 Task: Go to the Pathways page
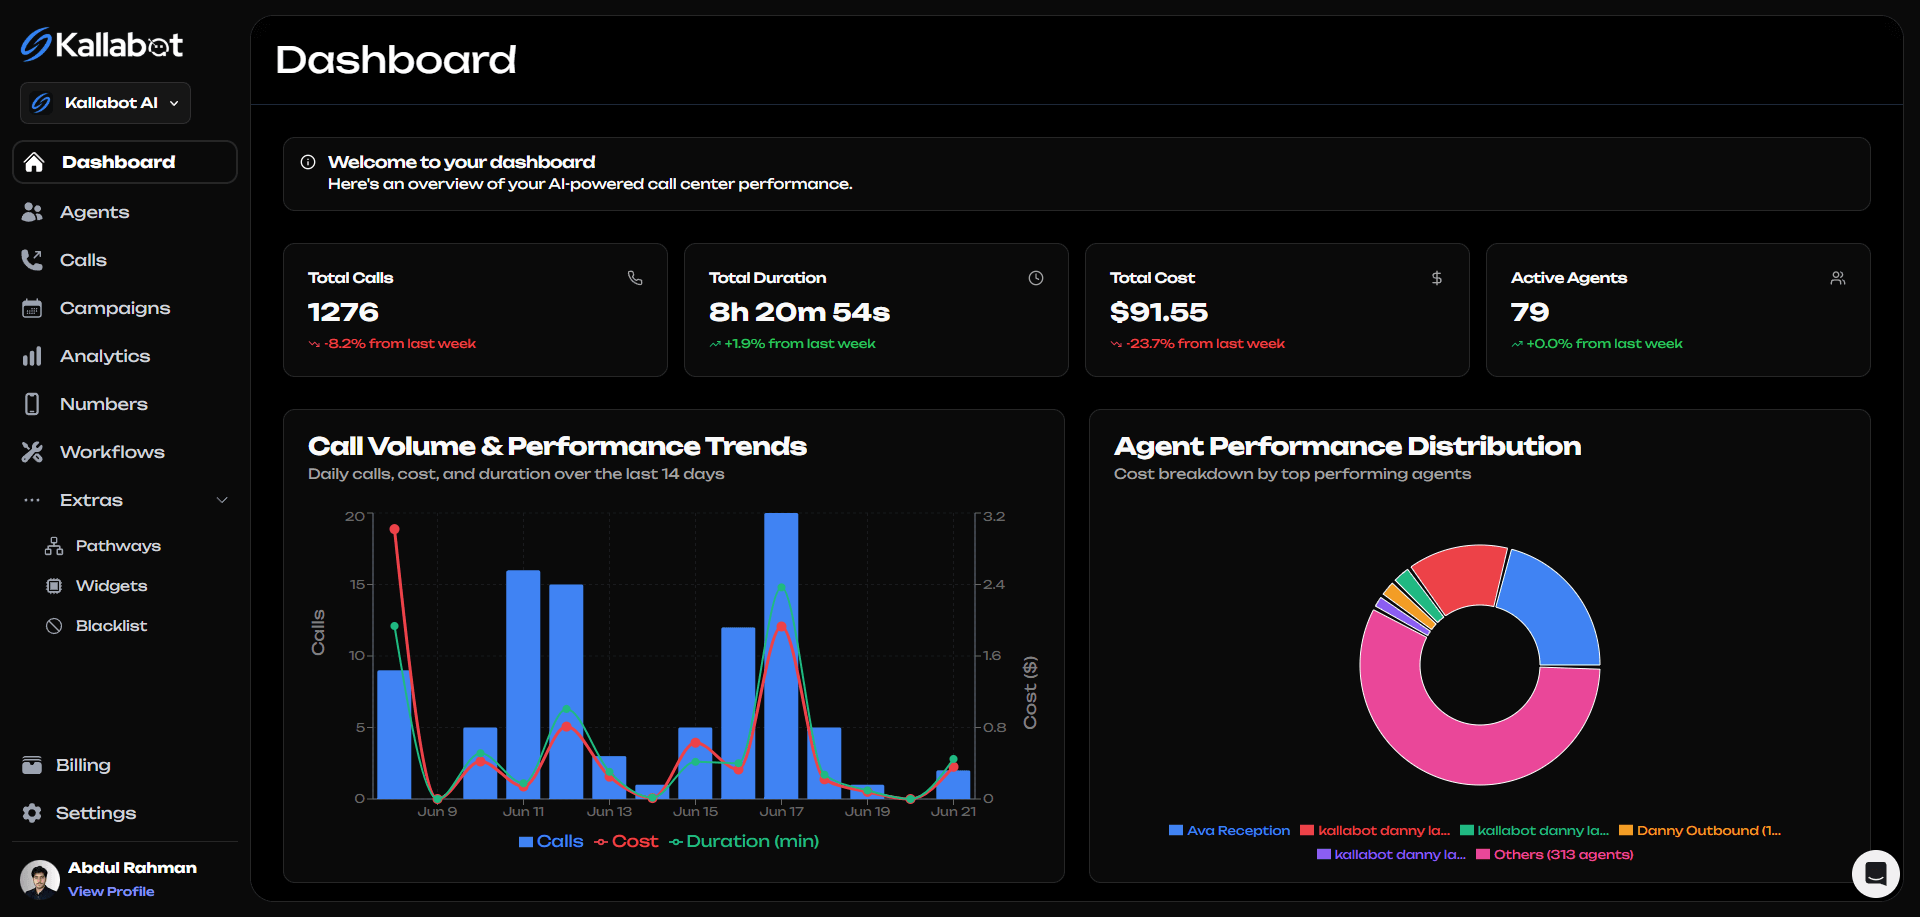pos(117,546)
